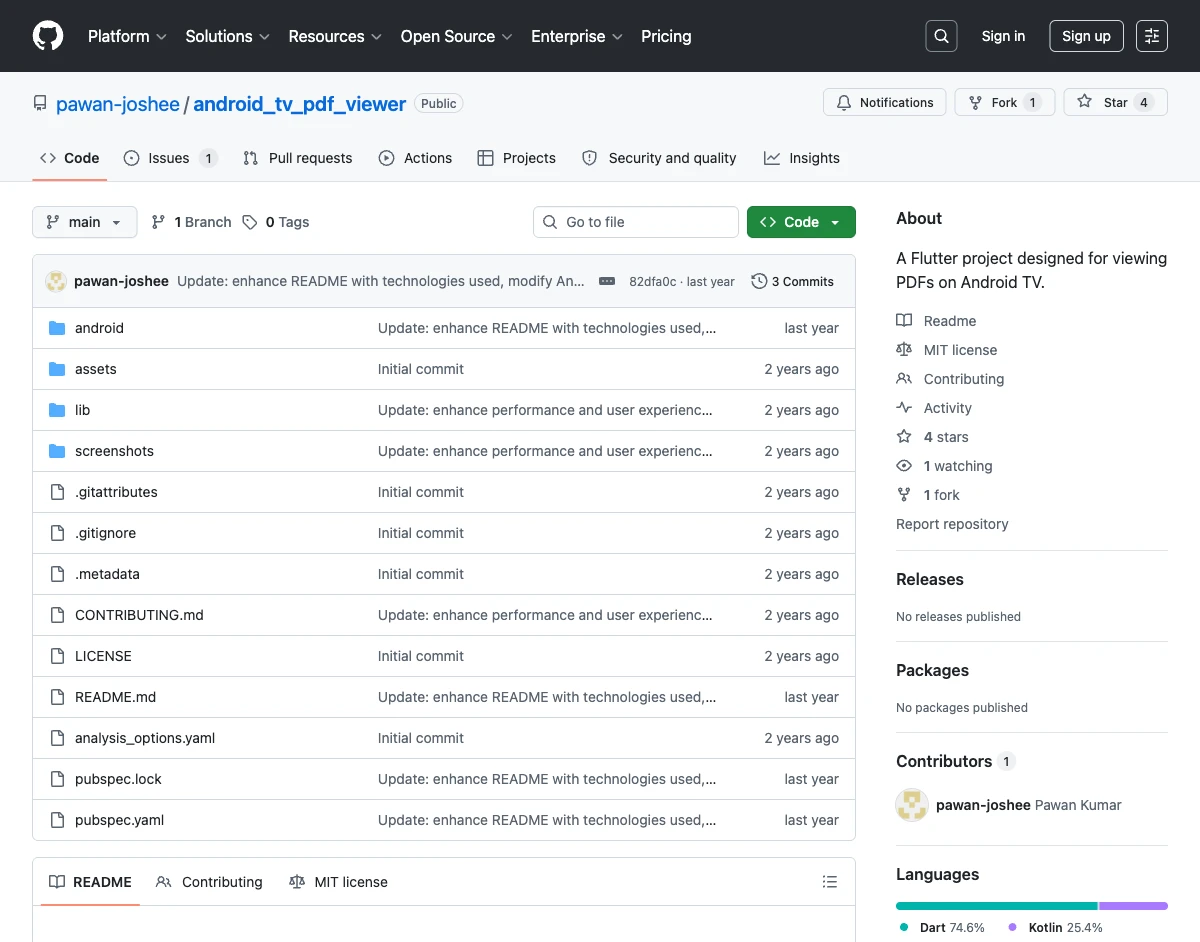Image resolution: width=1200 pixels, height=942 pixels.
Task: Open the android folder
Action: tap(99, 328)
